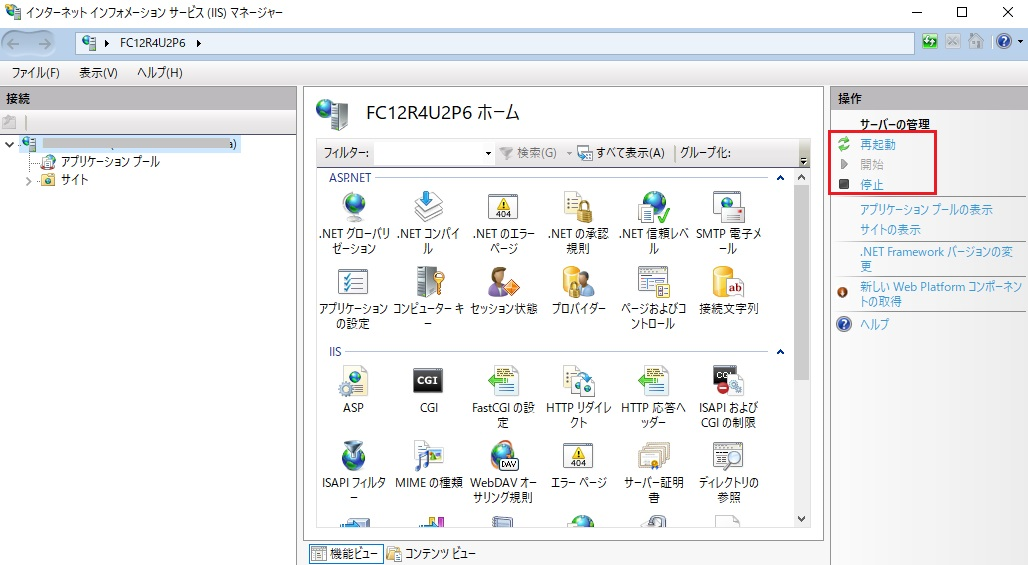Open .NET グローバリゼーション feature
The height and width of the screenshot is (565, 1028).
click(x=354, y=223)
